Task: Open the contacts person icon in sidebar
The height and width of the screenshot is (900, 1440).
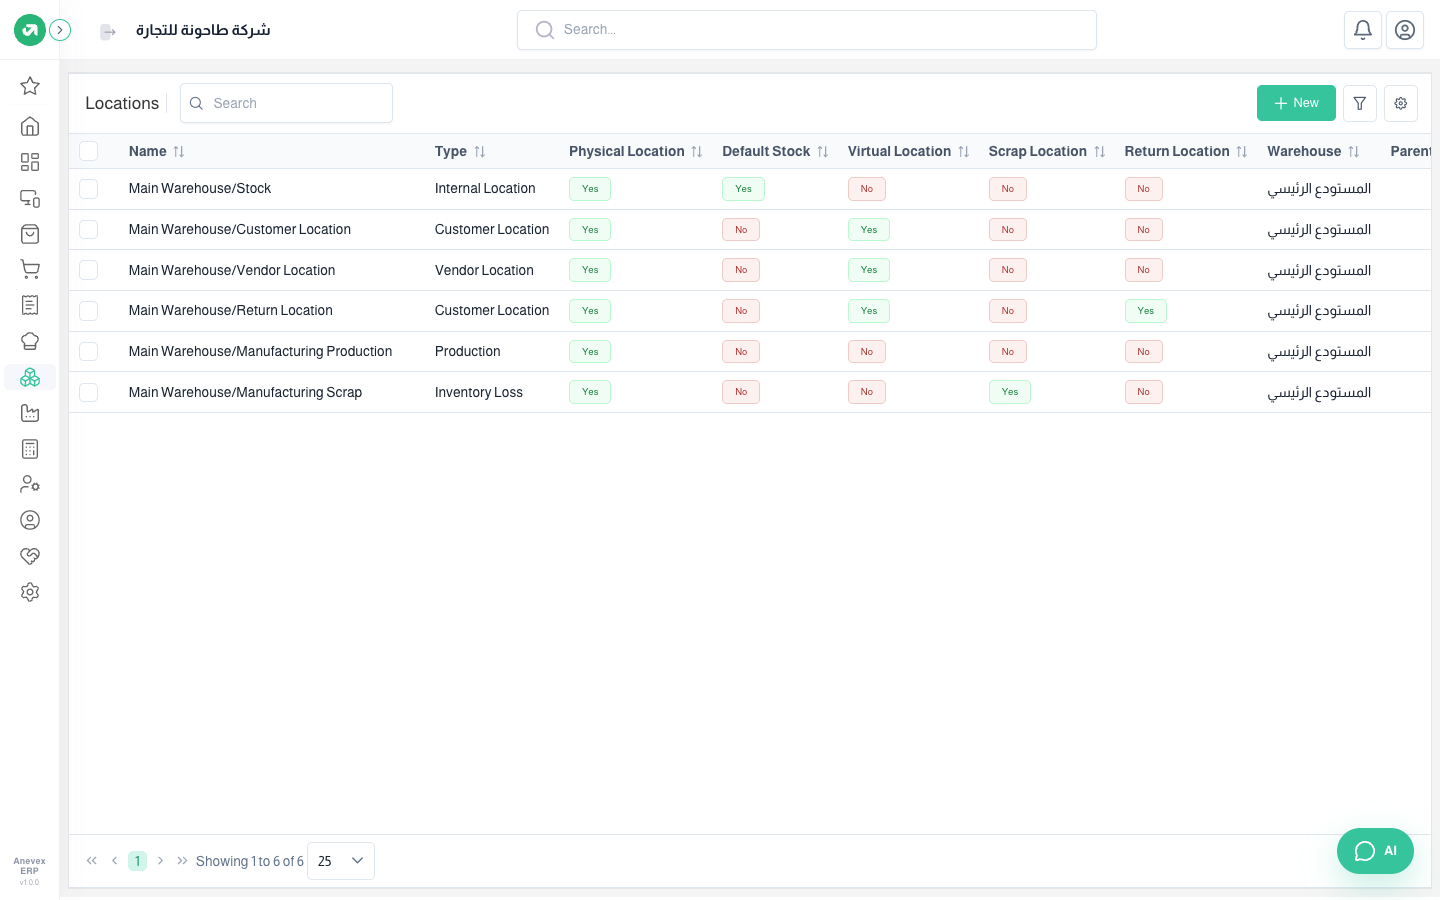Action: (x=30, y=520)
